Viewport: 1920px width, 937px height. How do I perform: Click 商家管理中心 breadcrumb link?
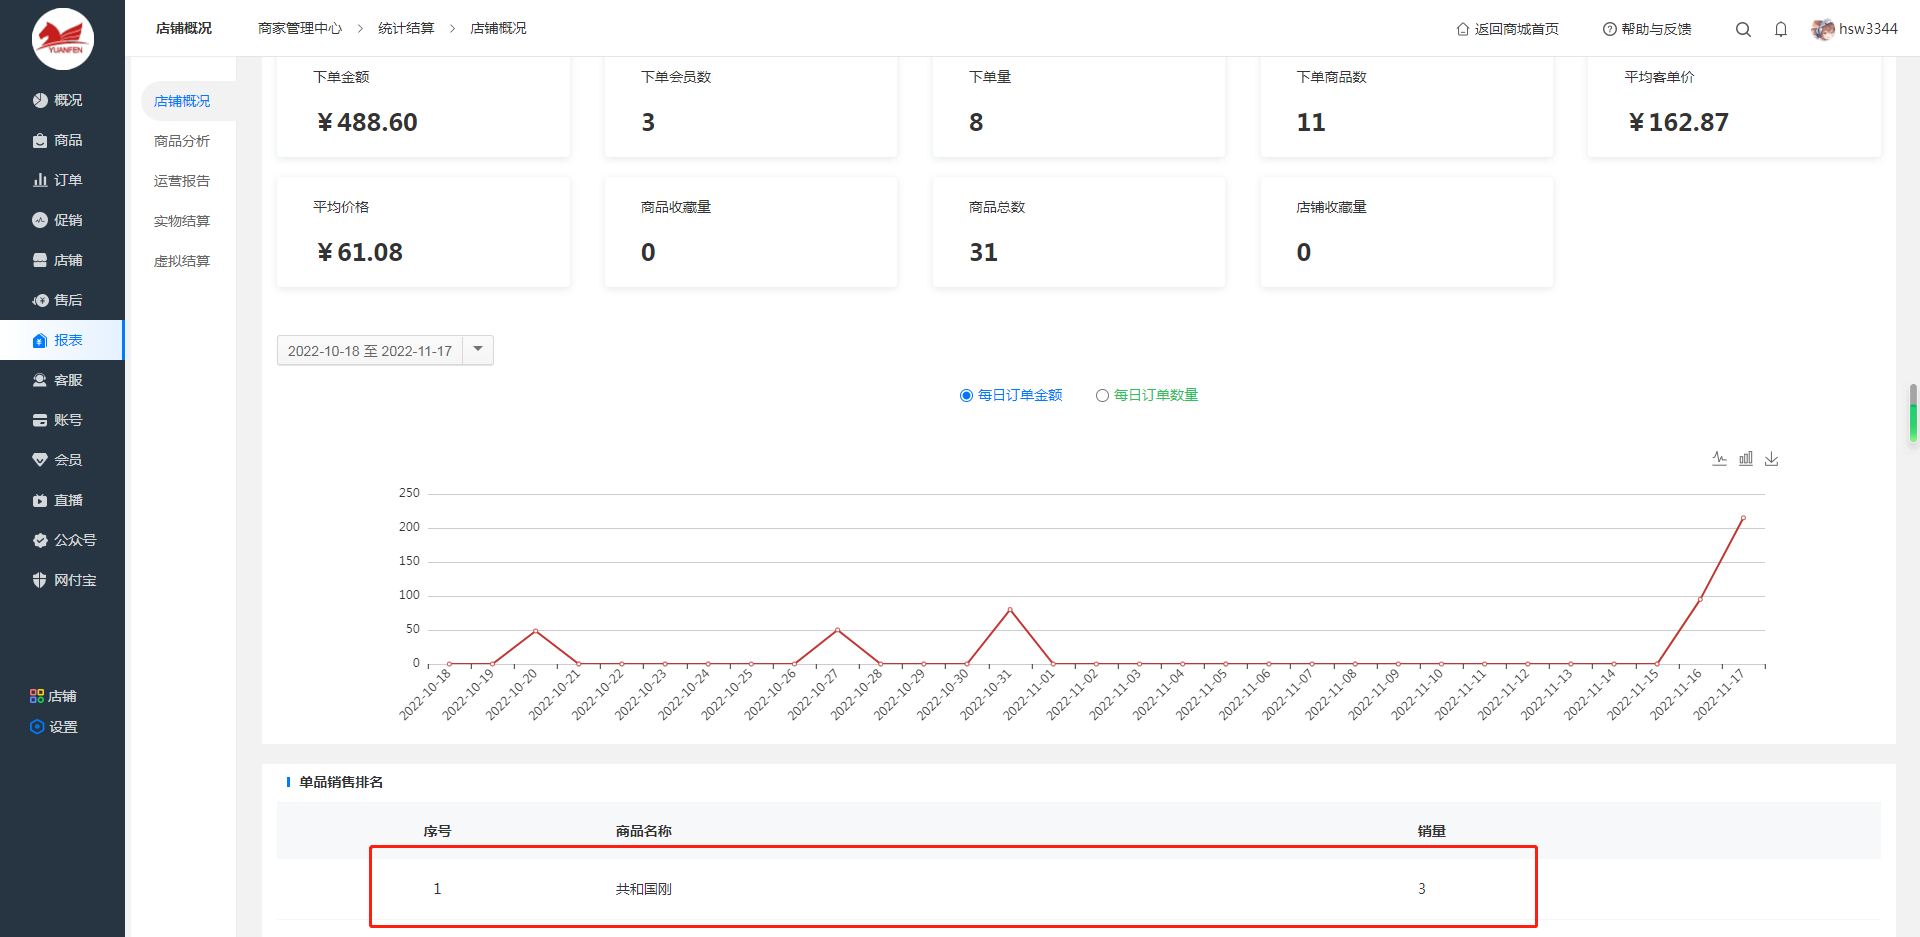click(x=300, y=28)
